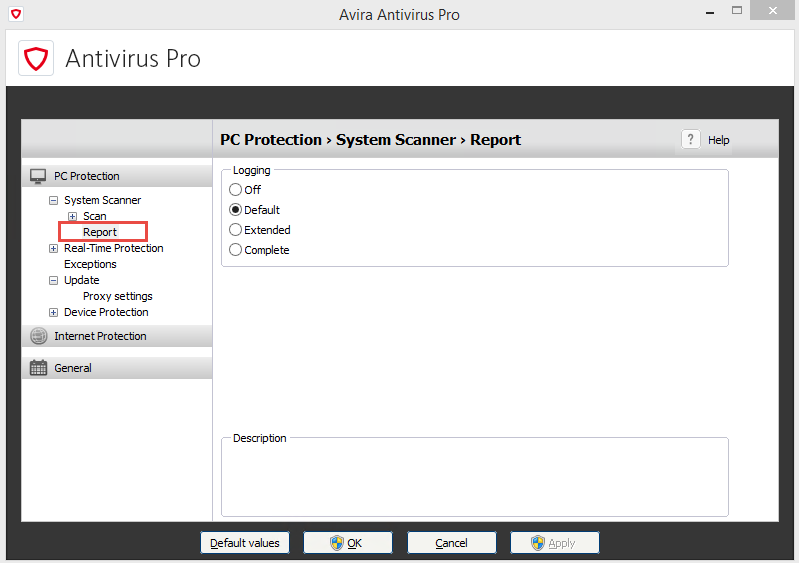
Task: Click the Avira shield logo beside Antivirus Pro
Action: [36, 58]
